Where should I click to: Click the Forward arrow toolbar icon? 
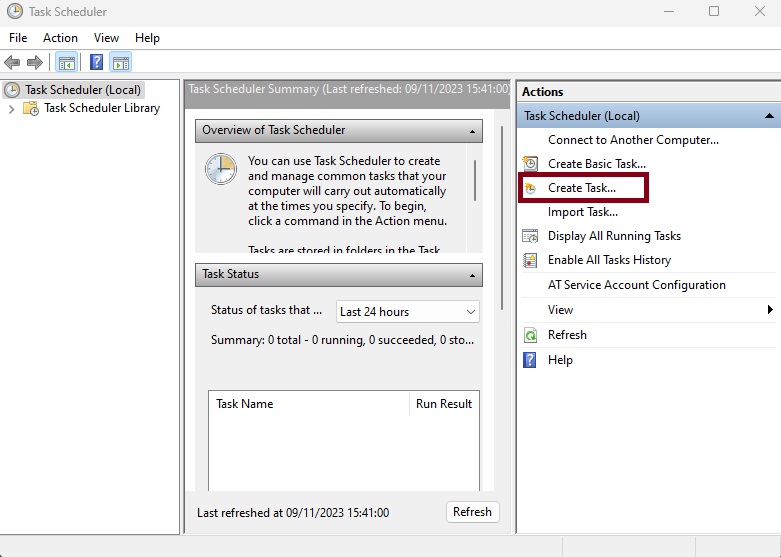[34, 63]
